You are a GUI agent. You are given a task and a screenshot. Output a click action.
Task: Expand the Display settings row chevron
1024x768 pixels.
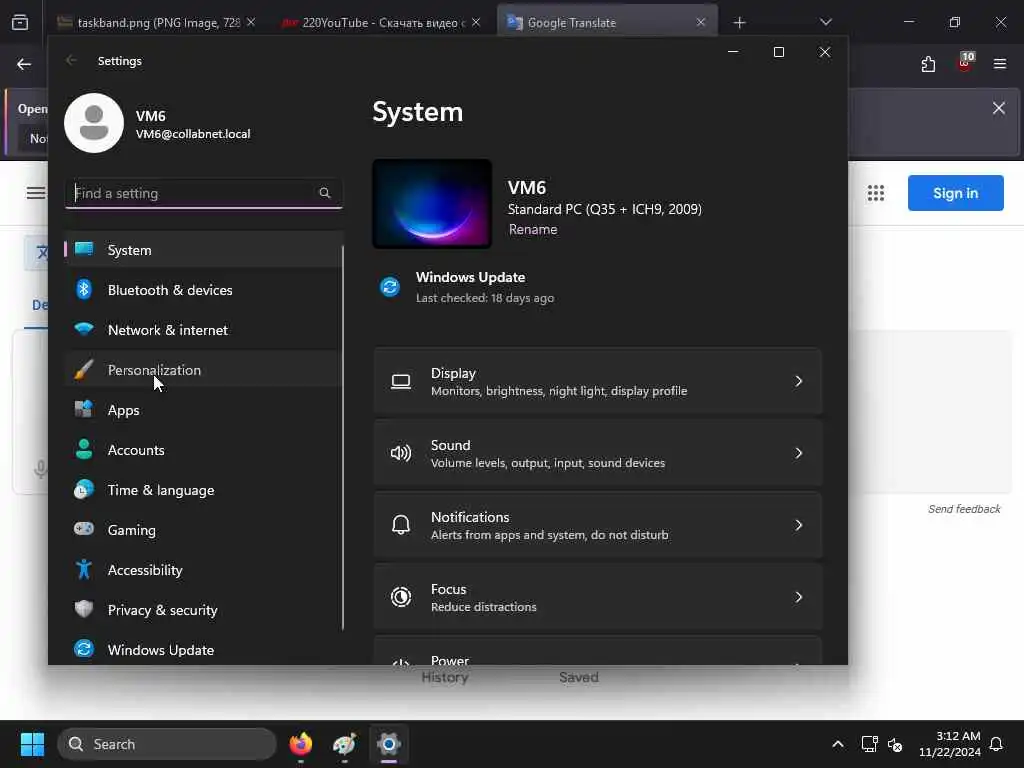[x=798, y=381]
